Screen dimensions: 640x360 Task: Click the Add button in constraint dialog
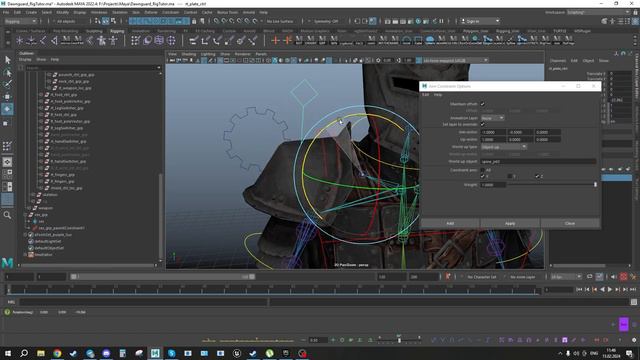[450, 223]
